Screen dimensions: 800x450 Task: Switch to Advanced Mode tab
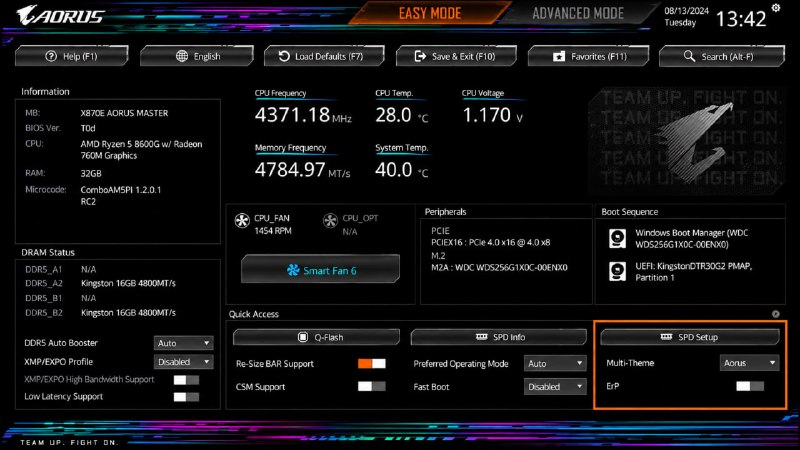(x=578, y=13)
